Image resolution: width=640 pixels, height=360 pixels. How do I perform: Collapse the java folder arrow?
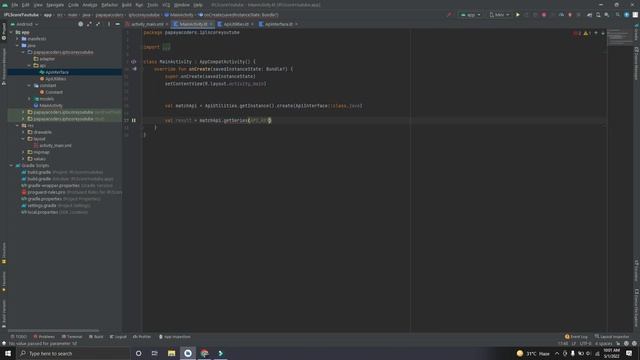pyautogui.click(x=18, y=46)
